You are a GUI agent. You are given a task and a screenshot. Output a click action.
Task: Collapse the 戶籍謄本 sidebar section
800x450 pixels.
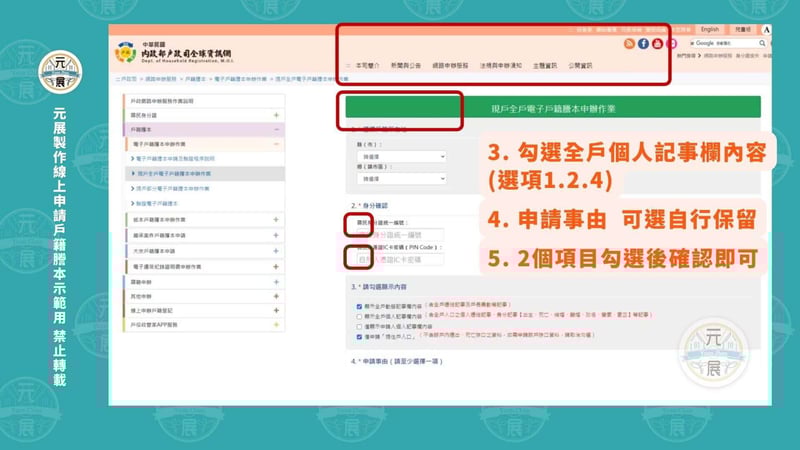tap(276, 130)
